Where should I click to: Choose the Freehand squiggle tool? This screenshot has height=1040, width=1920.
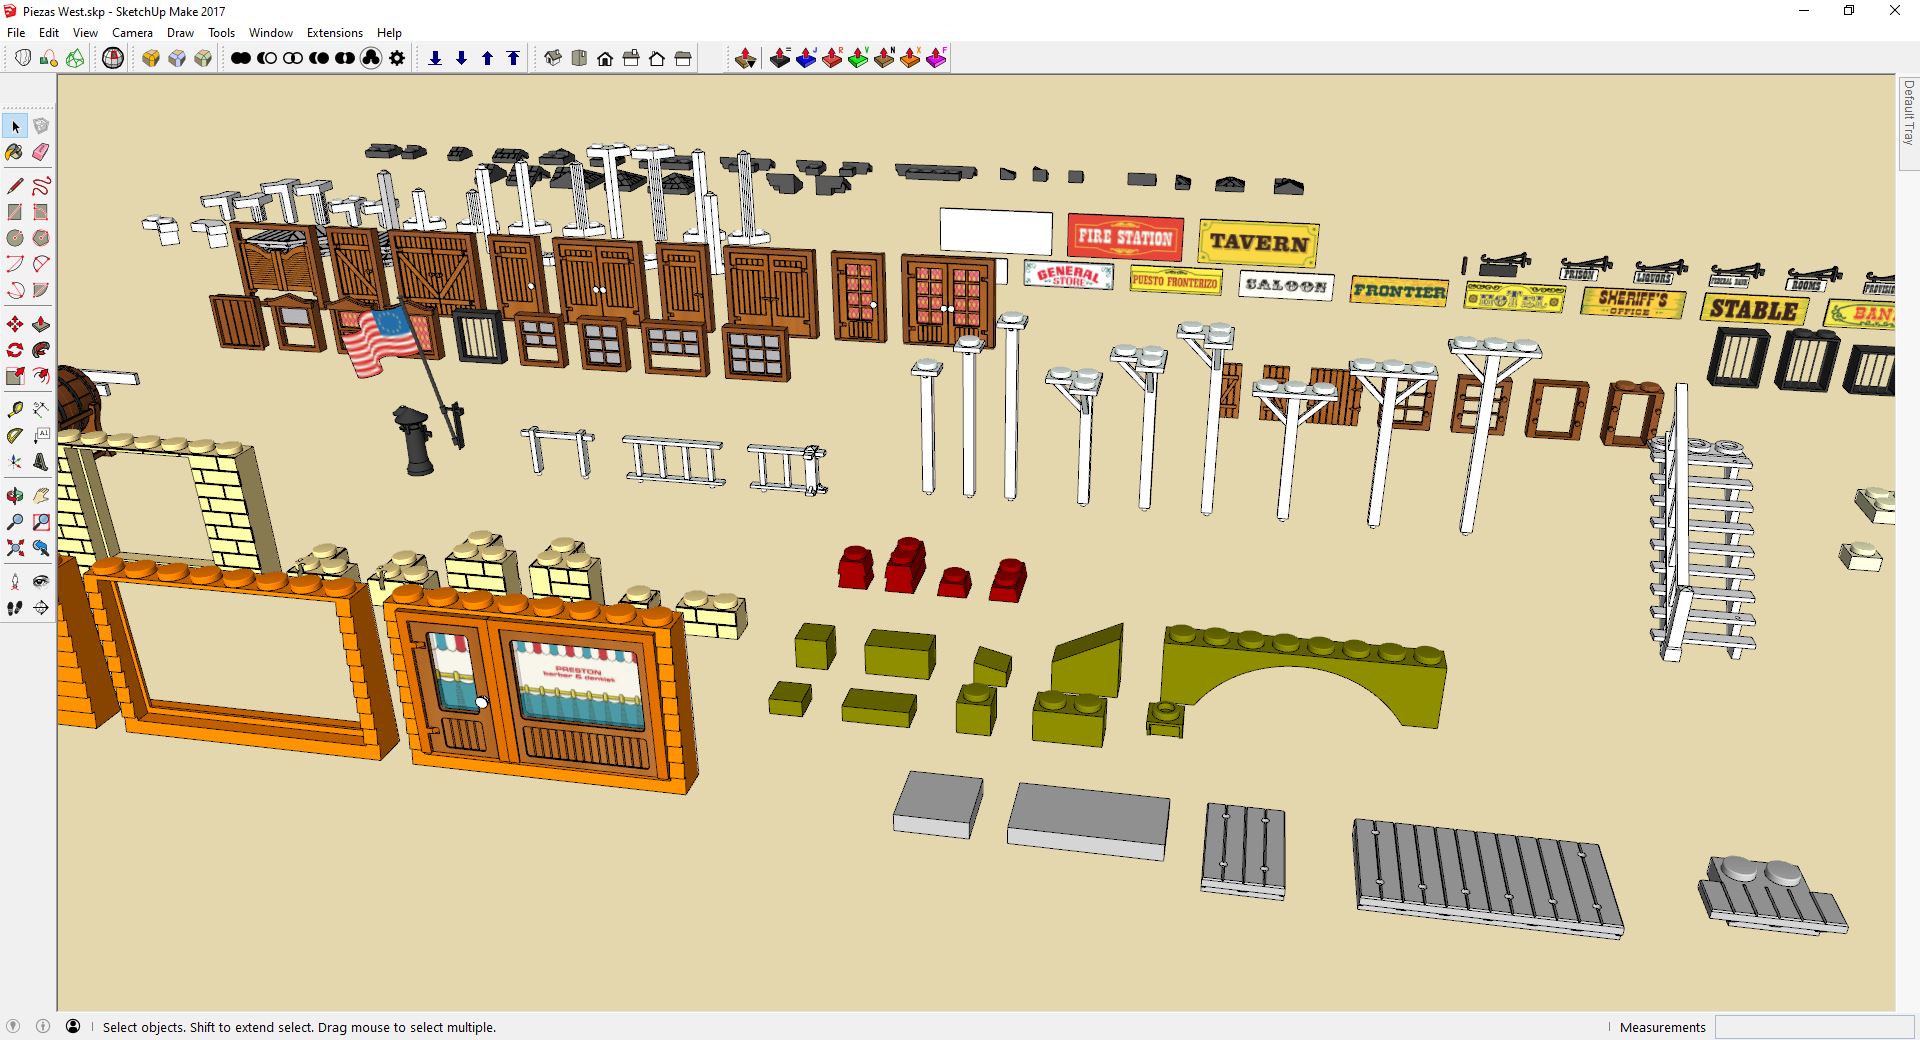pos(41,186)
